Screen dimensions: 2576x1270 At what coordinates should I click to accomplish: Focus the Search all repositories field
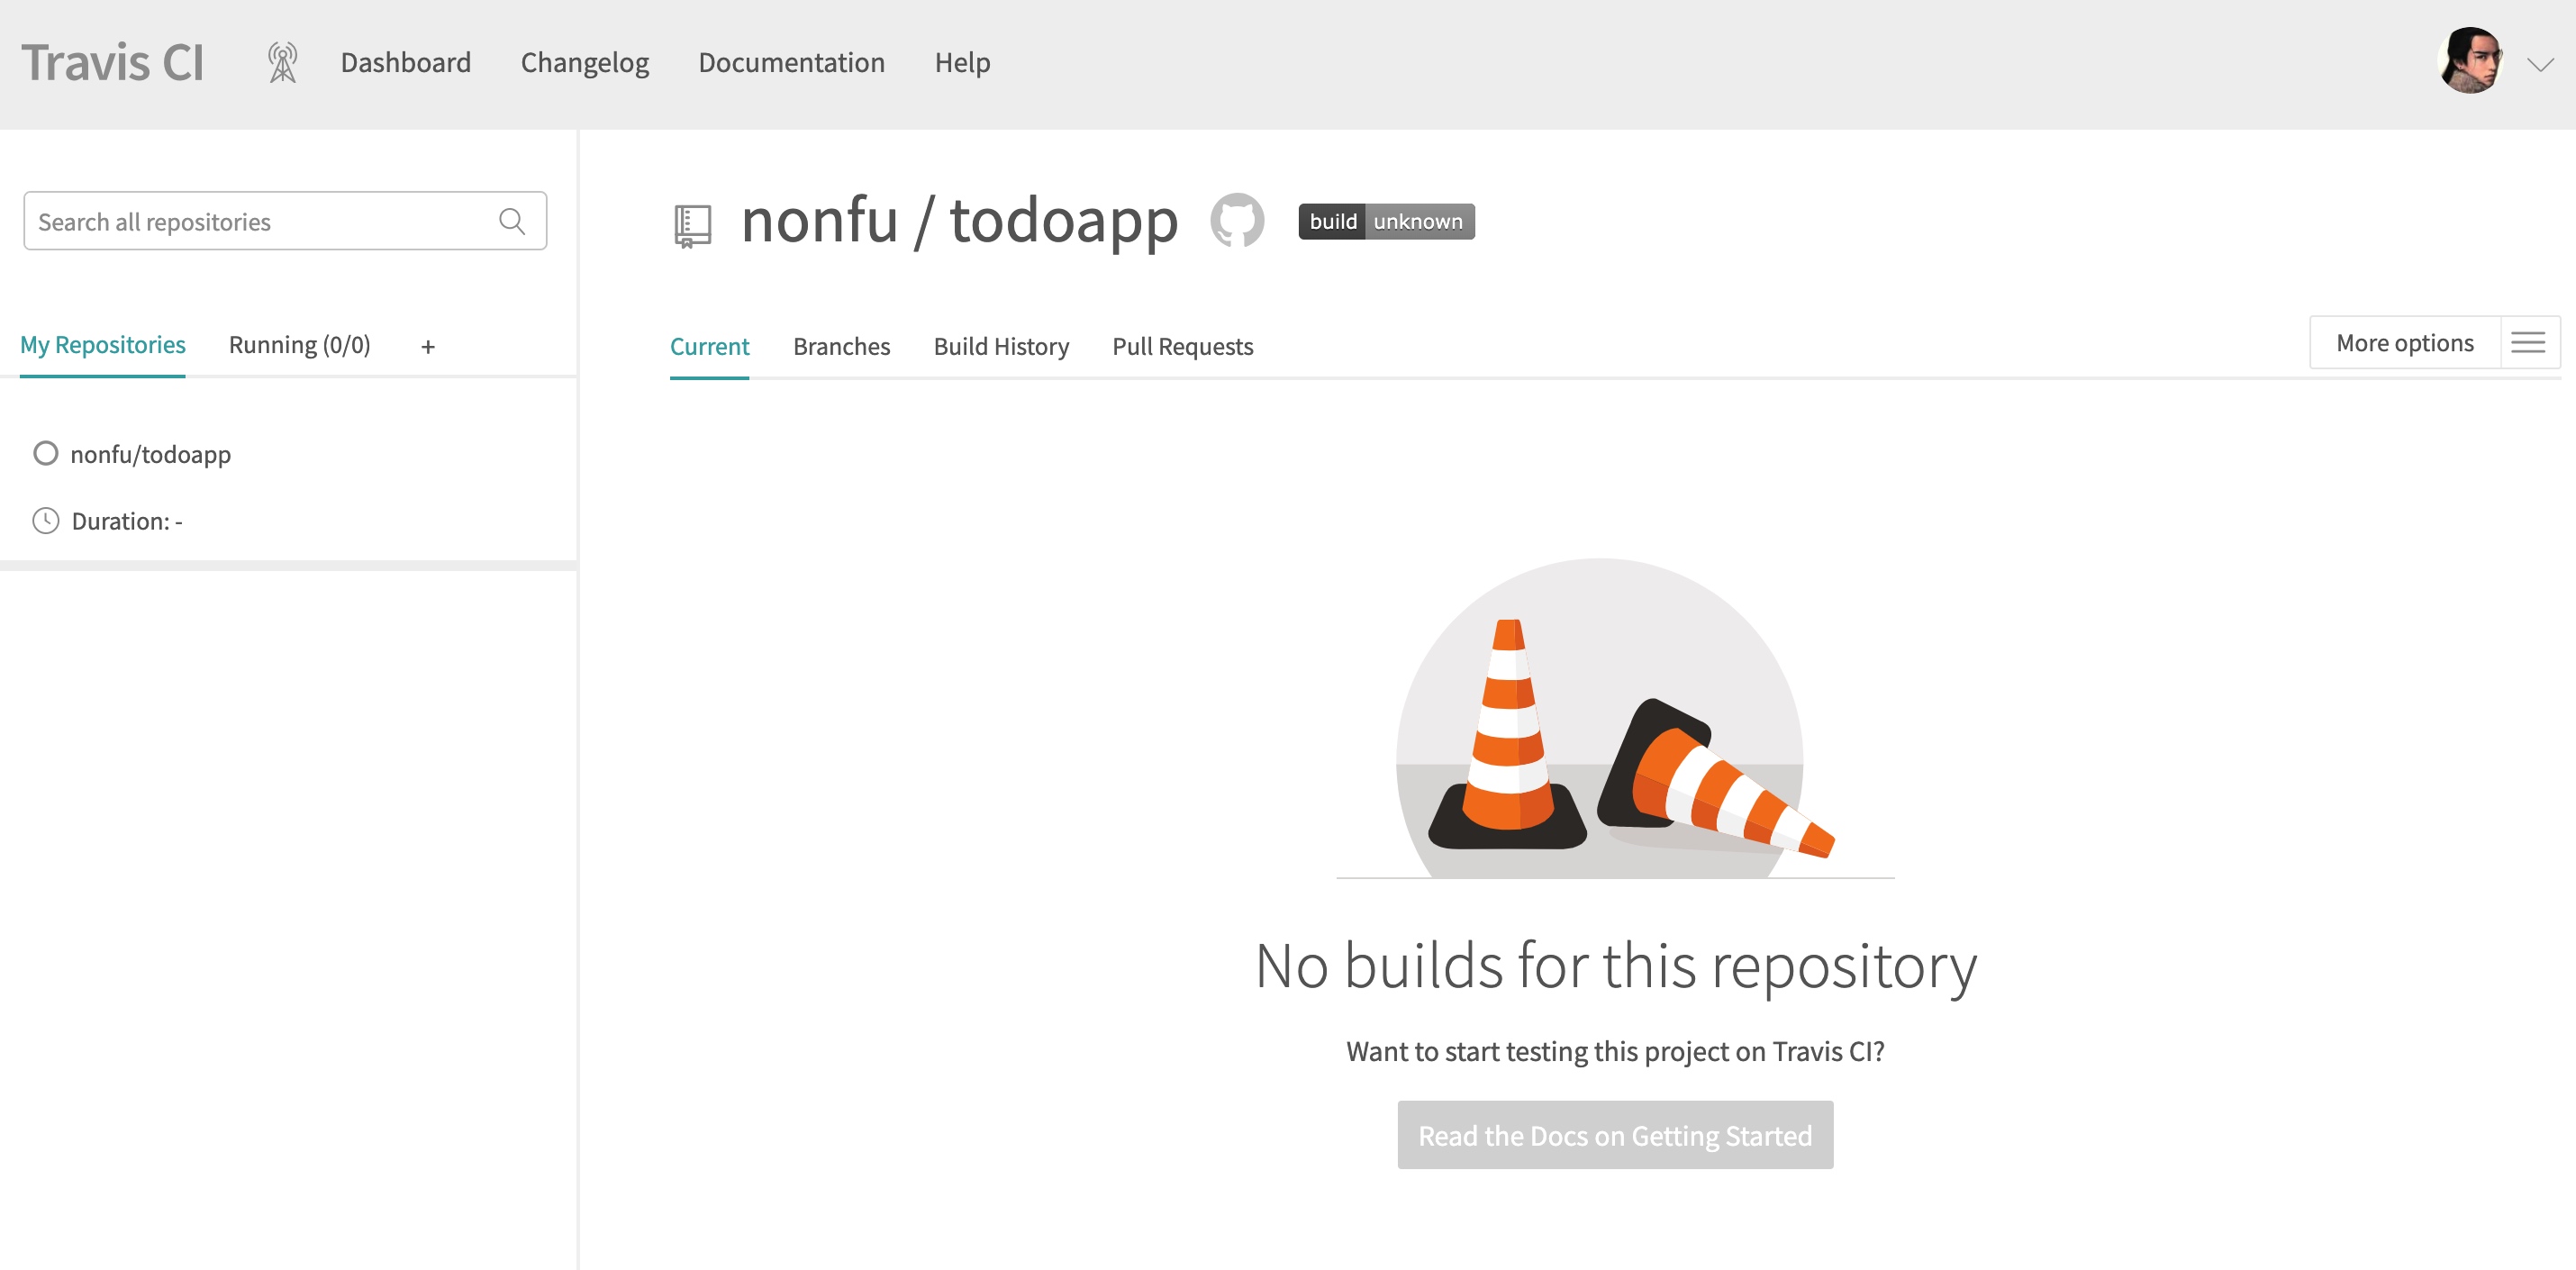(285, 221)
